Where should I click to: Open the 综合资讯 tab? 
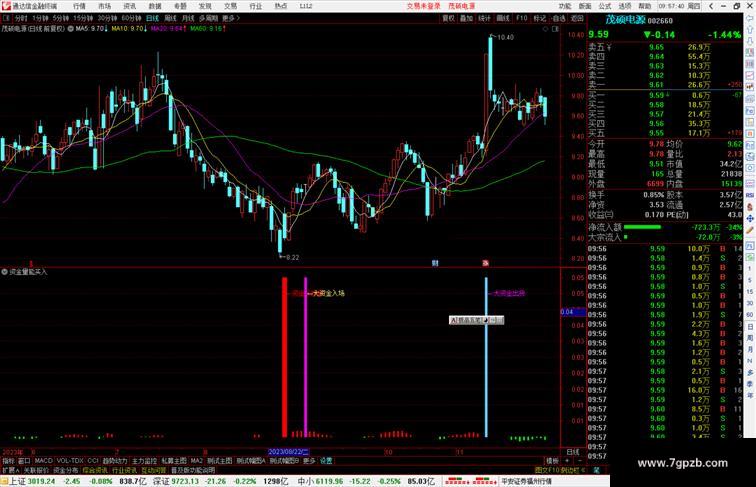coord(95,470)
